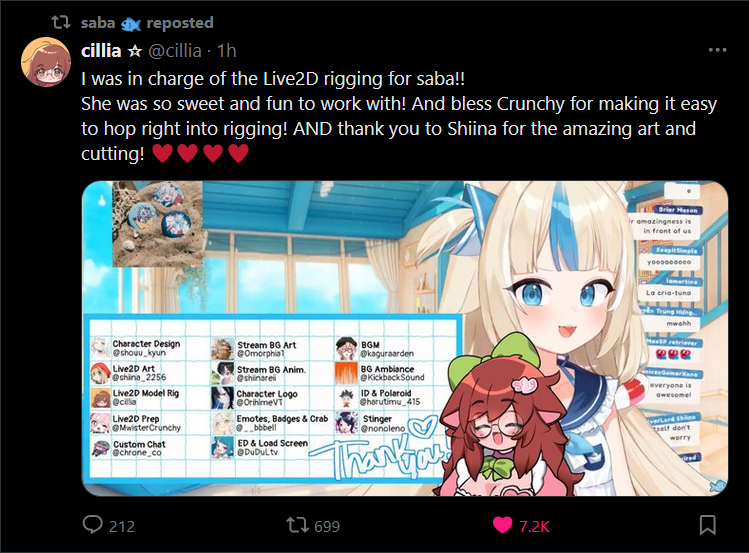This screenshot has width=749, height=553.
Task: Click the 7.2K likes count
Action: click(535, 526)
